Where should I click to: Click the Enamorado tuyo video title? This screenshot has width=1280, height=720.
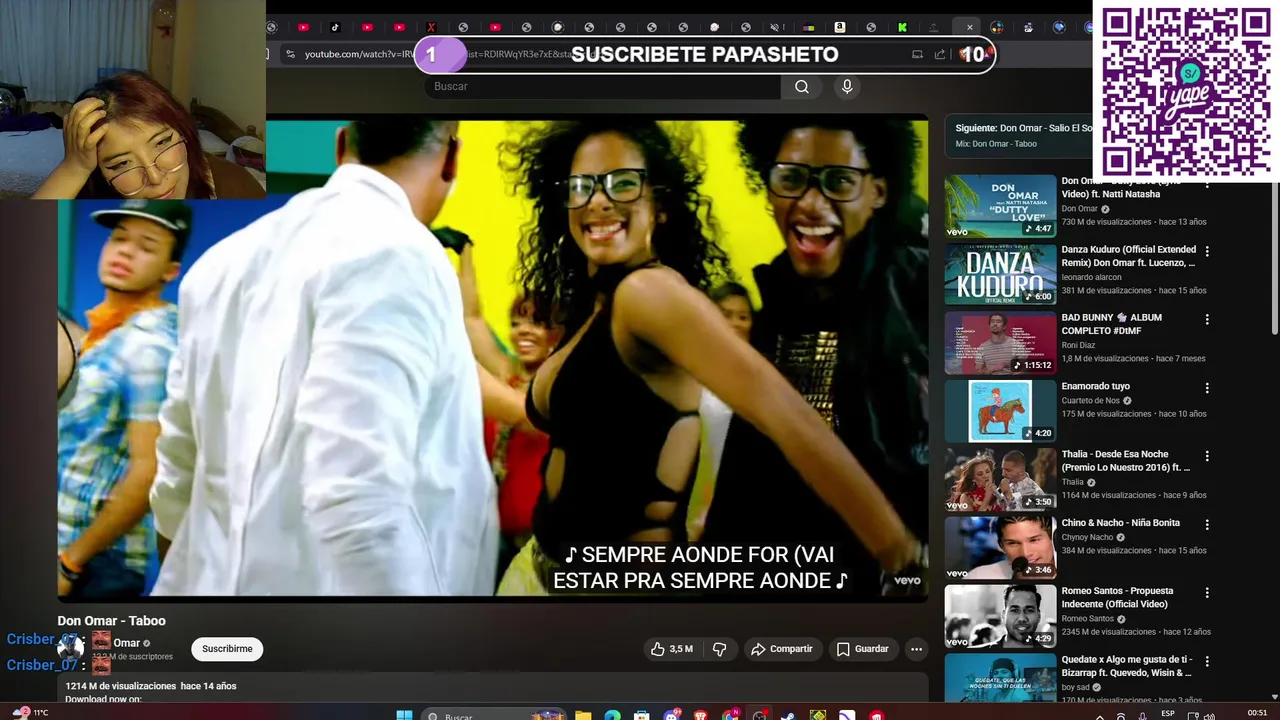[1095, 386]
